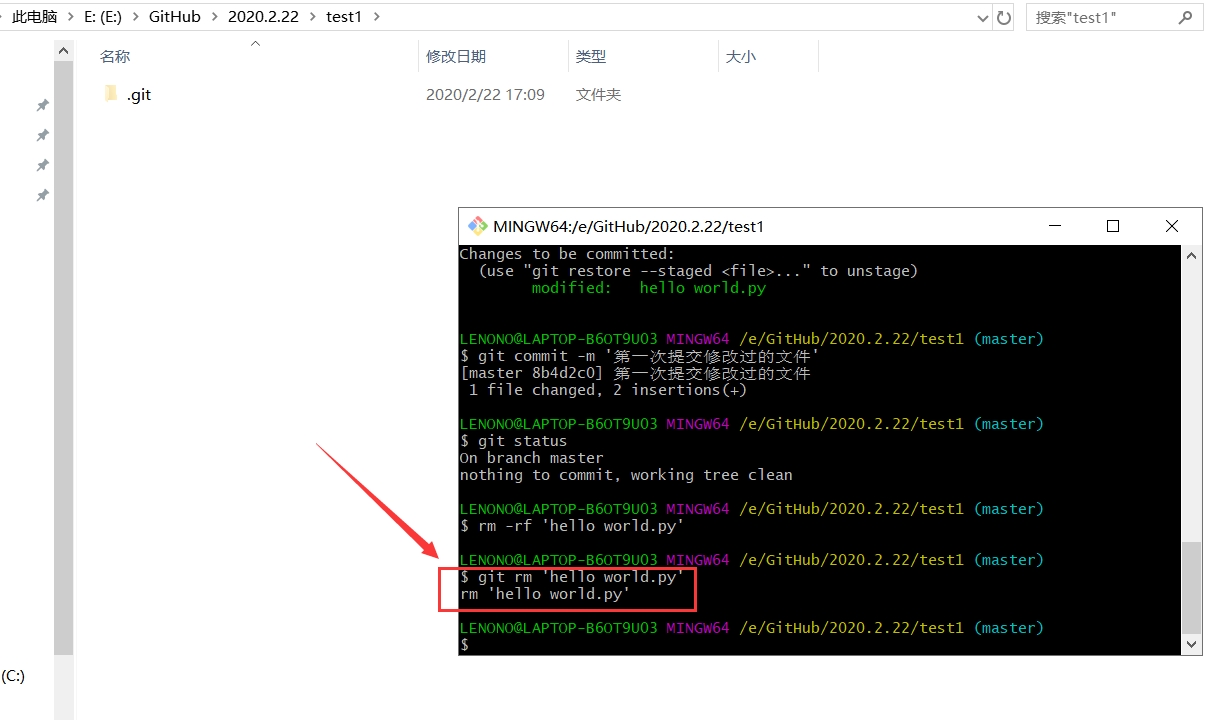Open the .git folder
1216x720 pixels.
[x=138, y=94]
